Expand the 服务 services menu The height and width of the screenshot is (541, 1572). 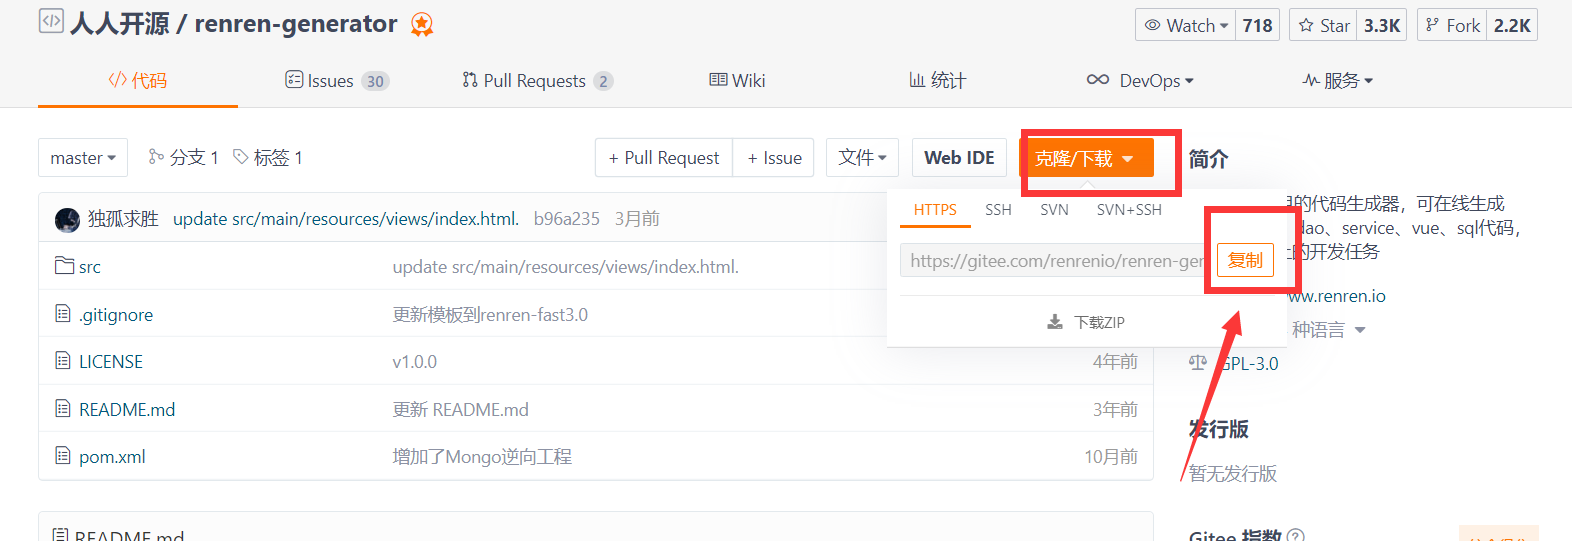click(1338, 80)
